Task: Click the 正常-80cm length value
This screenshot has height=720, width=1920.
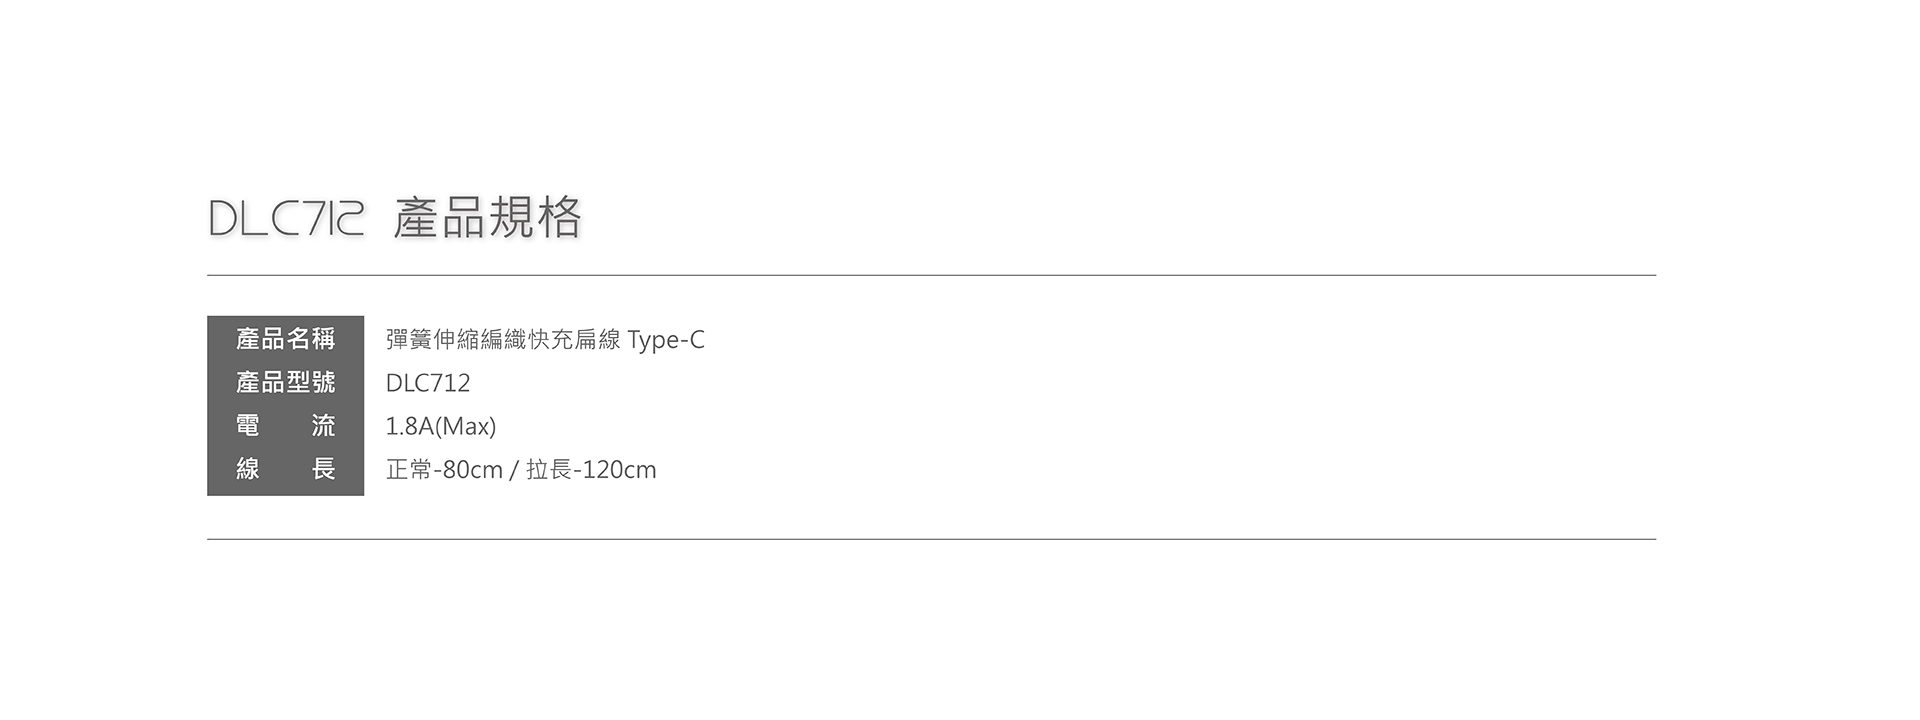Action: pyautogui.click(x=444, y=470)
